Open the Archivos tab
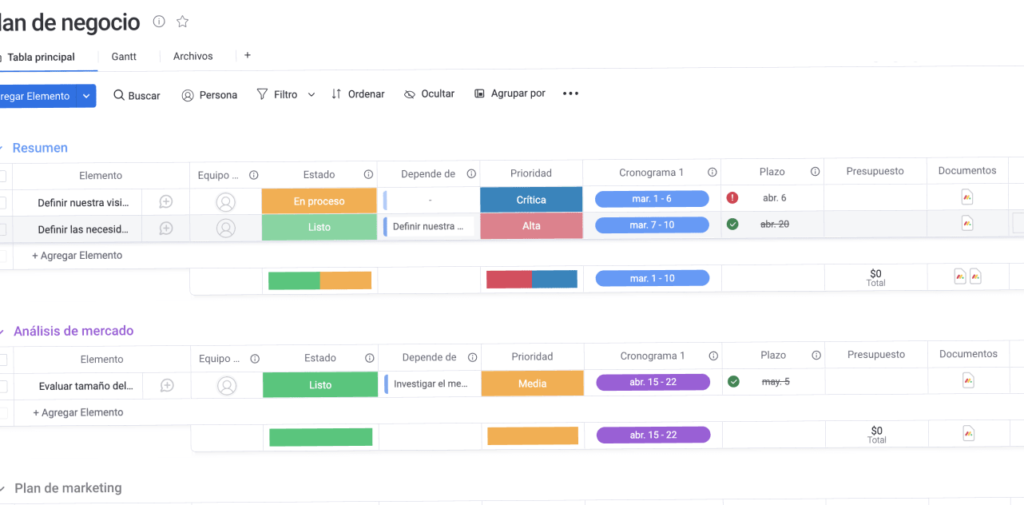This screenshot has width=1024, height=505. pyautogui.click(x=193, y=57)
